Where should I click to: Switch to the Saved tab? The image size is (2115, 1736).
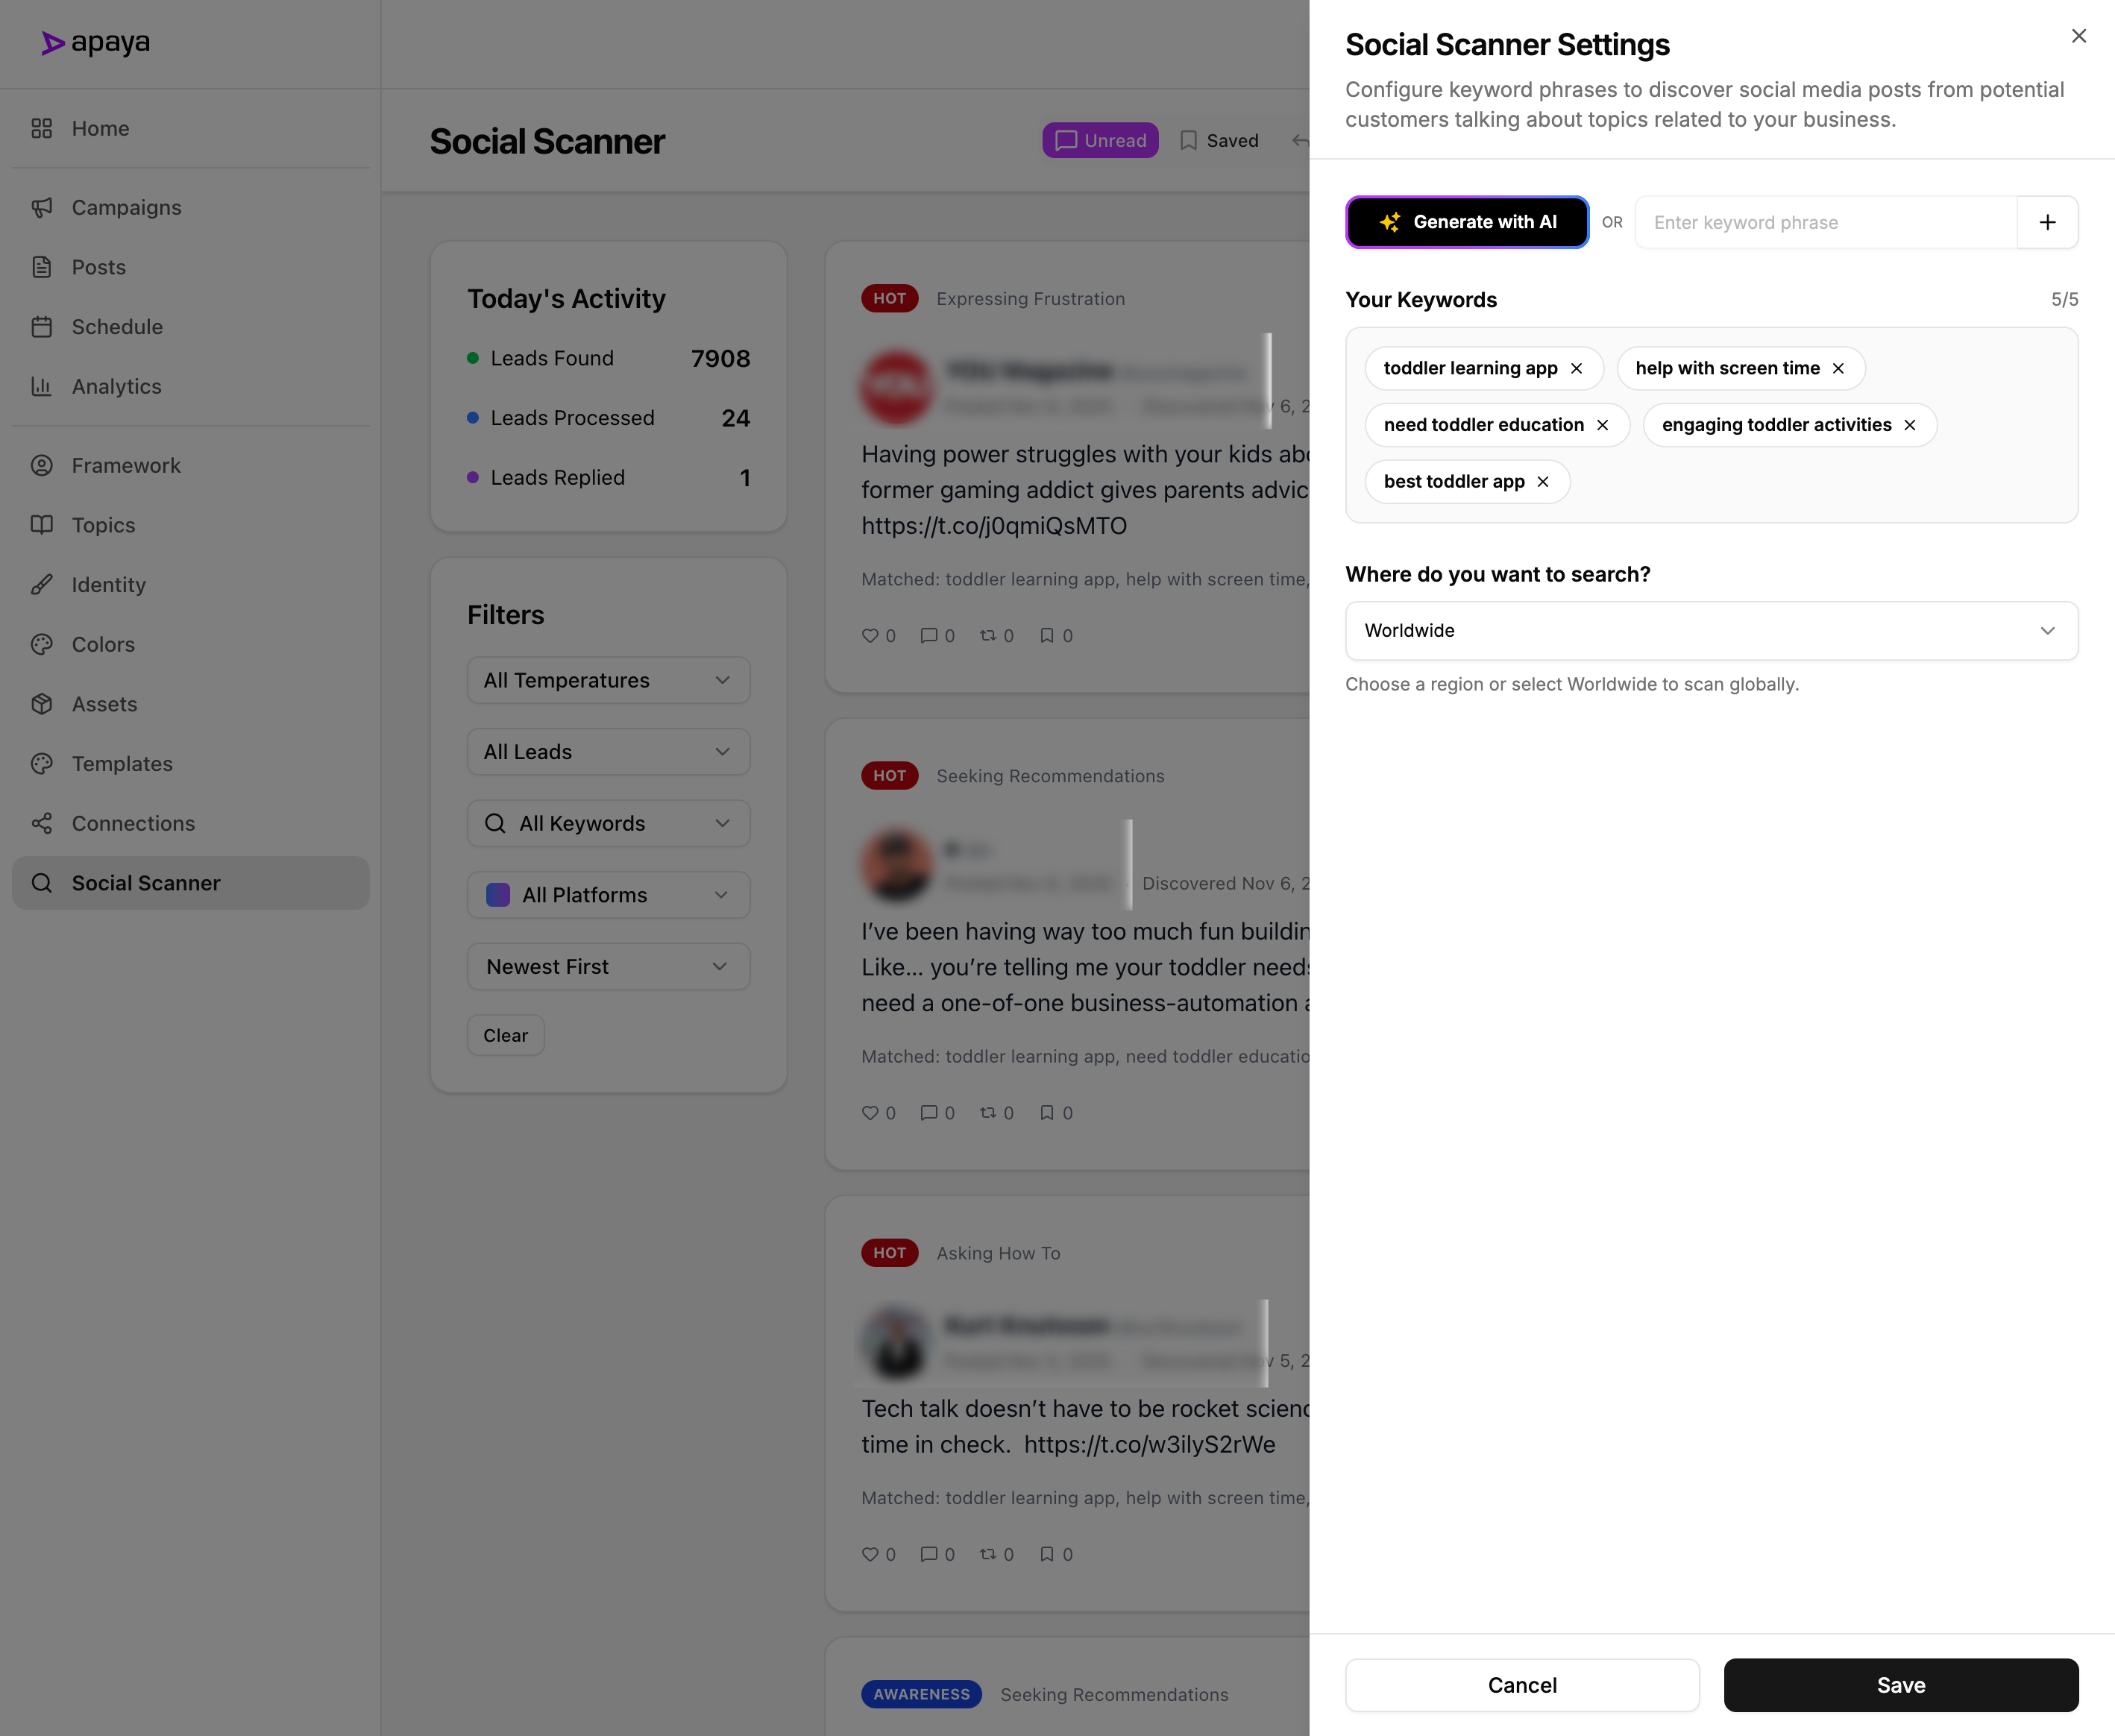point(1219,140)
